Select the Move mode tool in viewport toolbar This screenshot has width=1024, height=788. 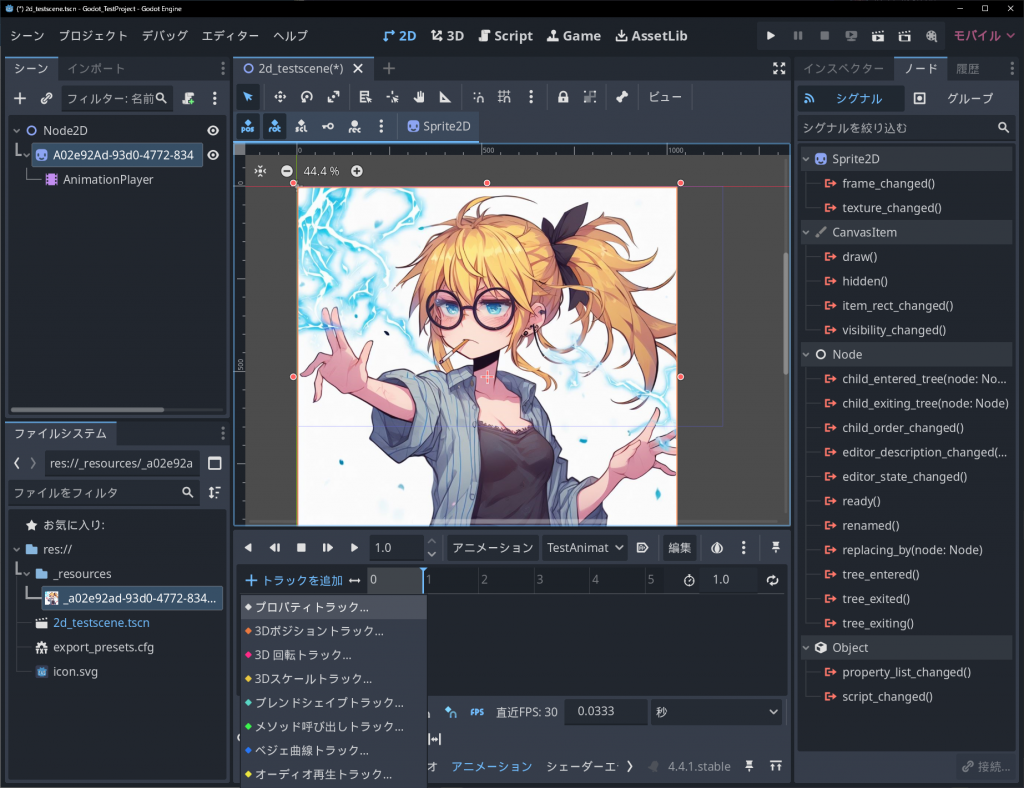[280, 97]
